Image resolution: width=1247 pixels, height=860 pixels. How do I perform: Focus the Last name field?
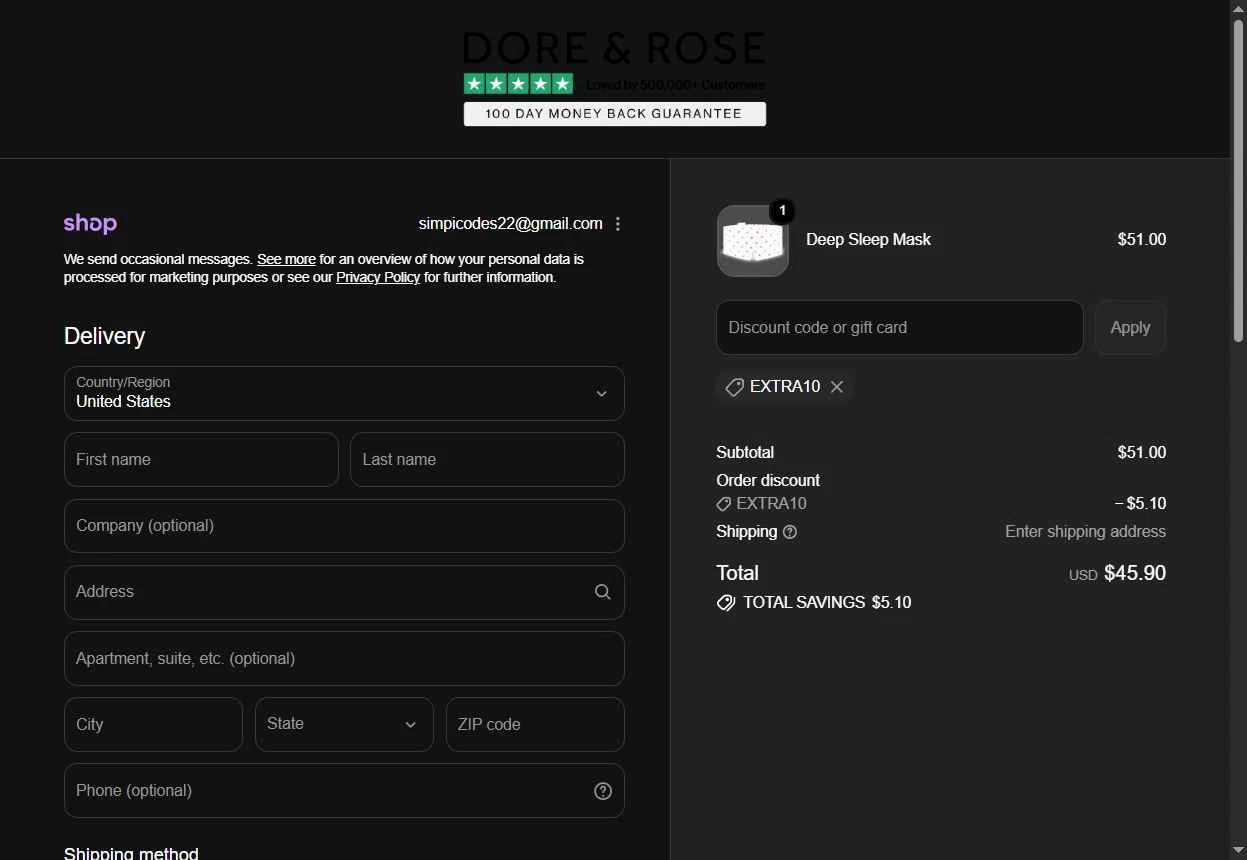click(x=487, y=460)
